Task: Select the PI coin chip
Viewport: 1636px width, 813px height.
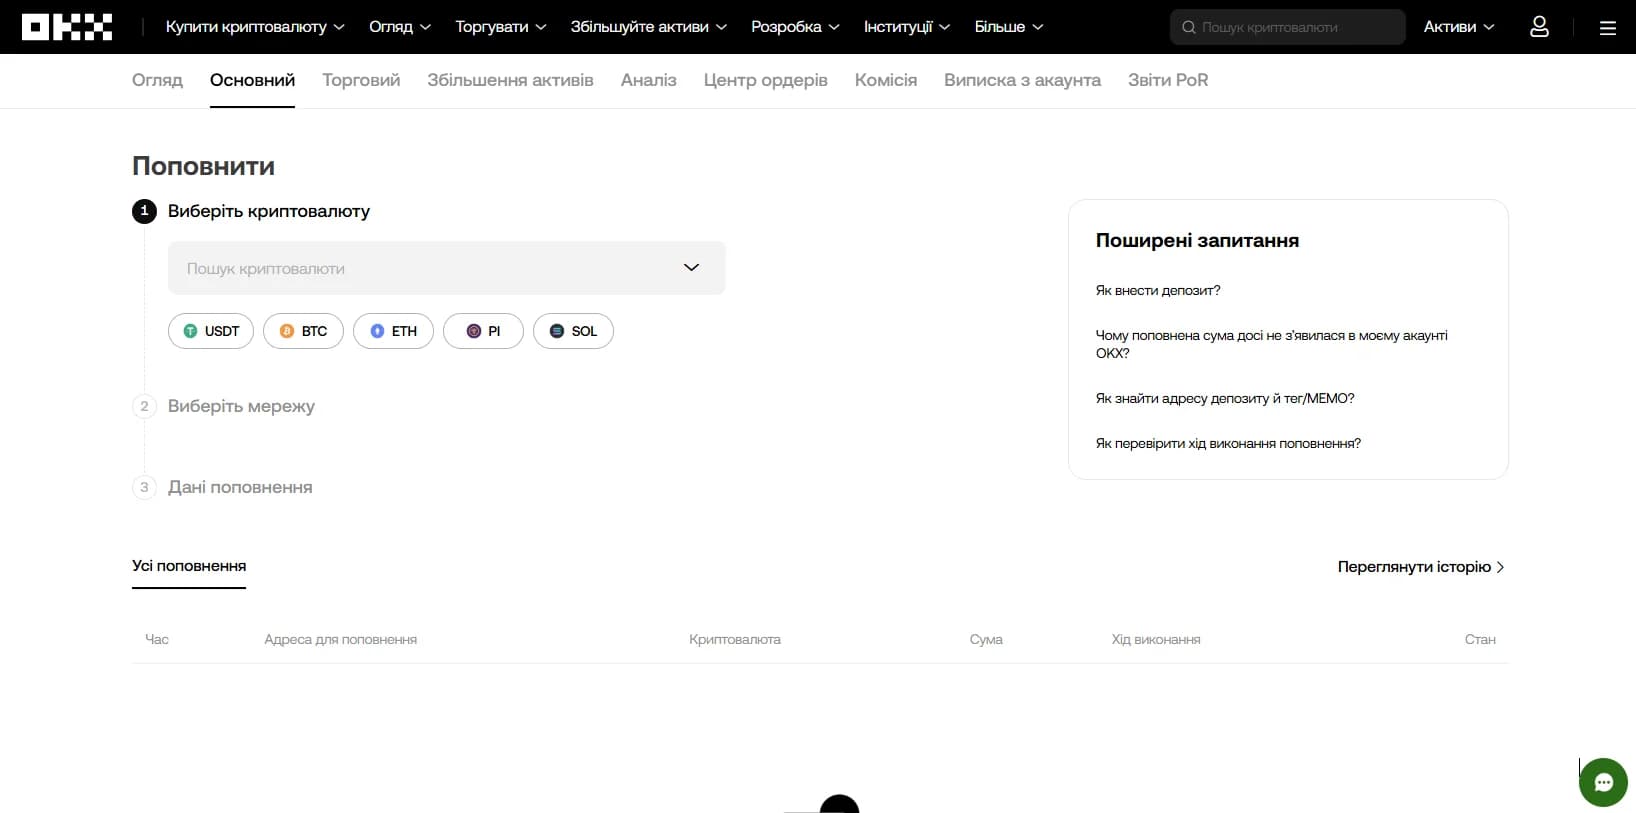Action: click(483, 331)
